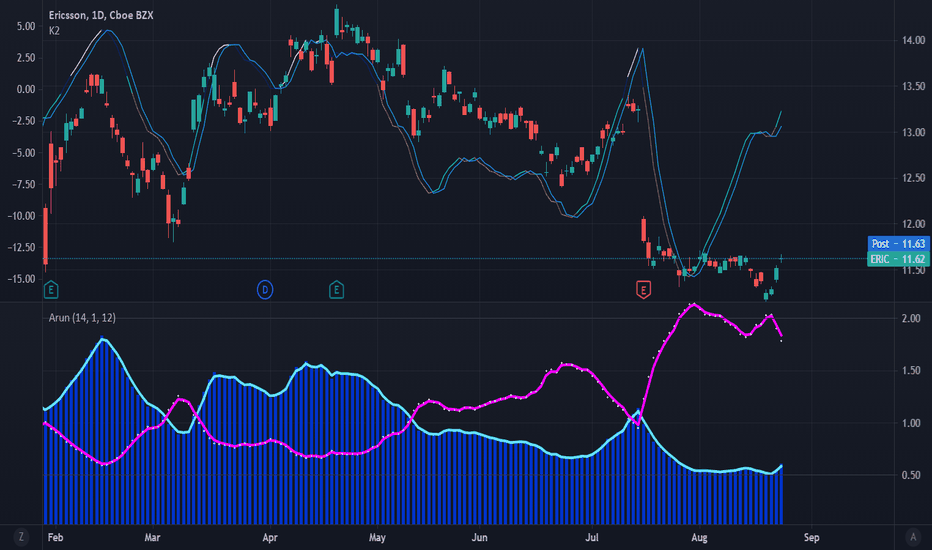Click the 14.00 price scale value
Screen dimensions: 932x550
914,40
